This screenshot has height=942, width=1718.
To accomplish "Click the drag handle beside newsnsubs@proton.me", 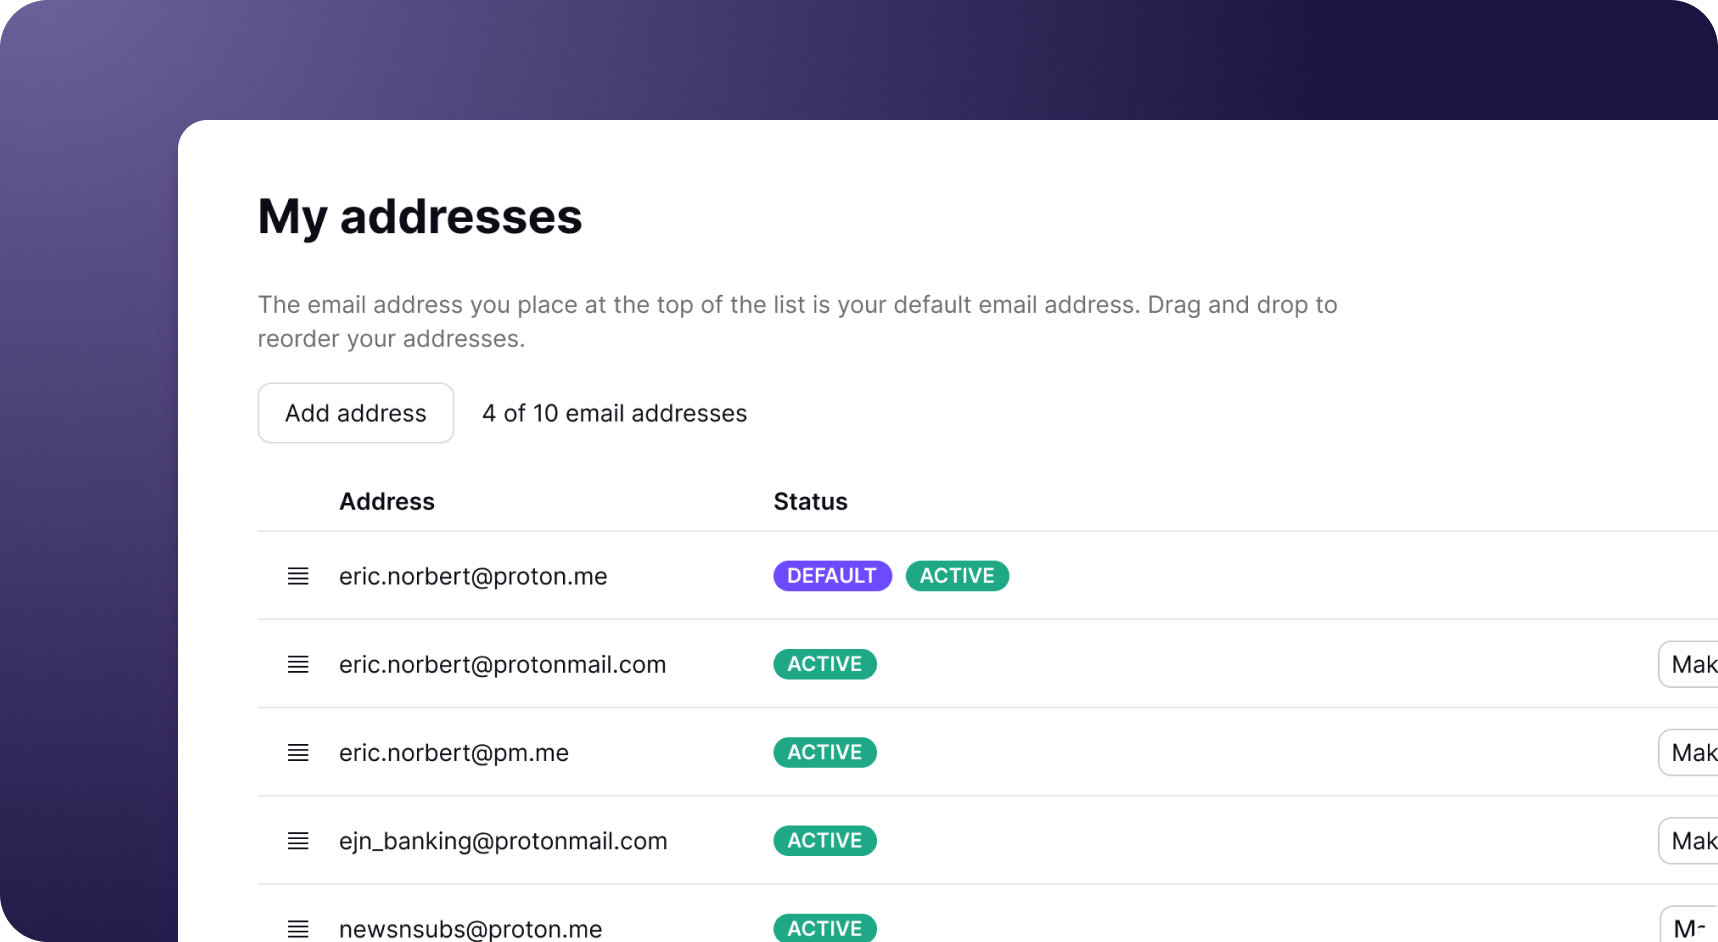I will 298,929.
